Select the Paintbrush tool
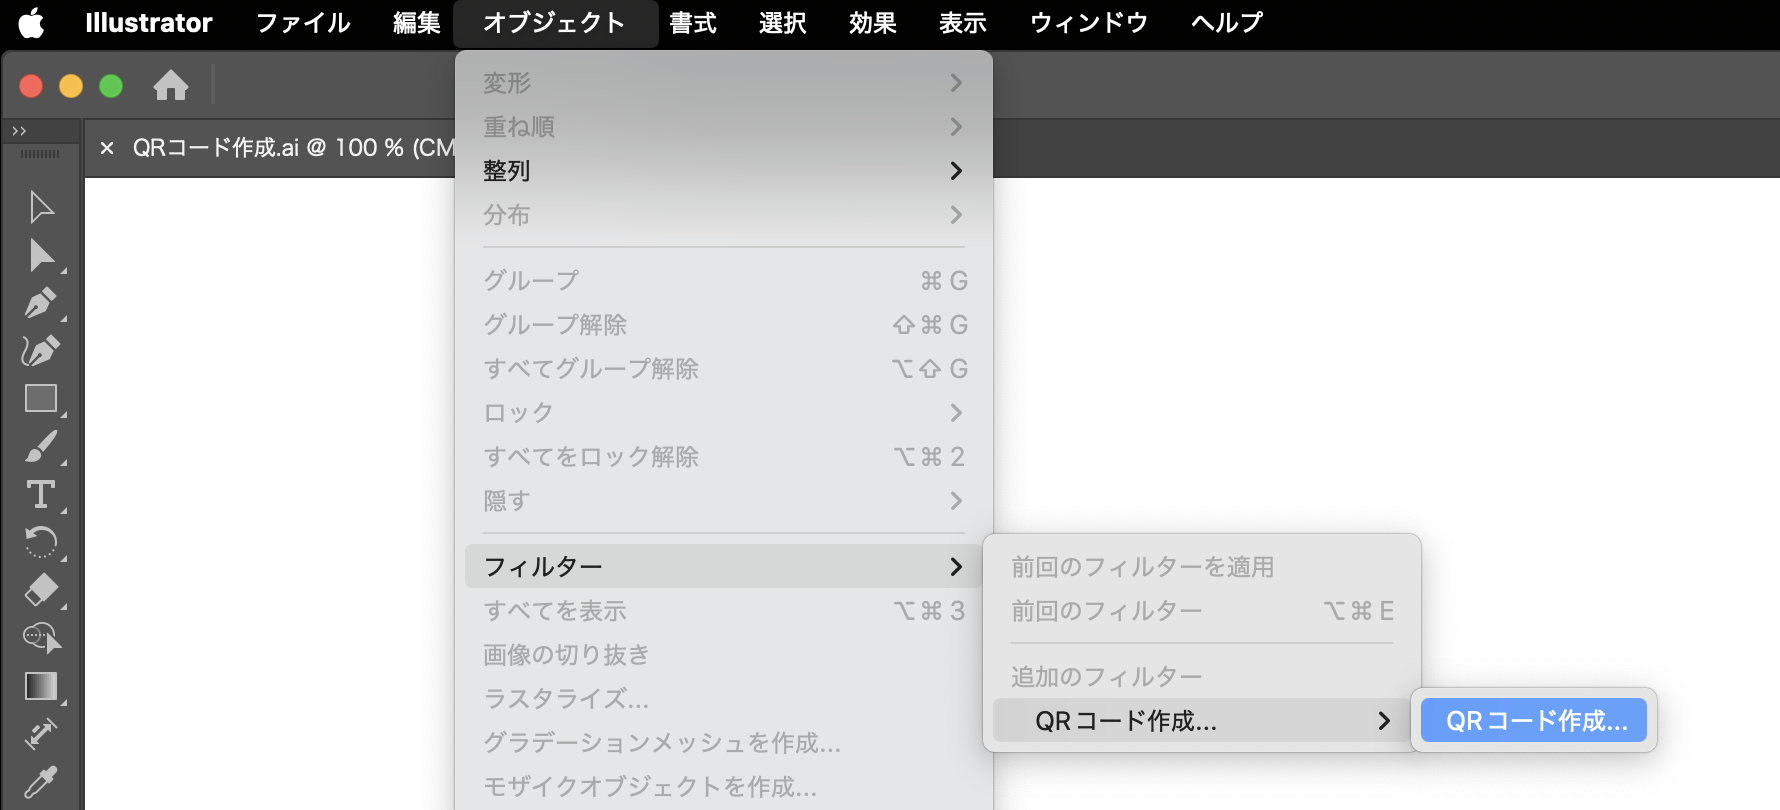The height and width of the screenshot is (810, 1780). pyautogui.click(x=41, y=447)
